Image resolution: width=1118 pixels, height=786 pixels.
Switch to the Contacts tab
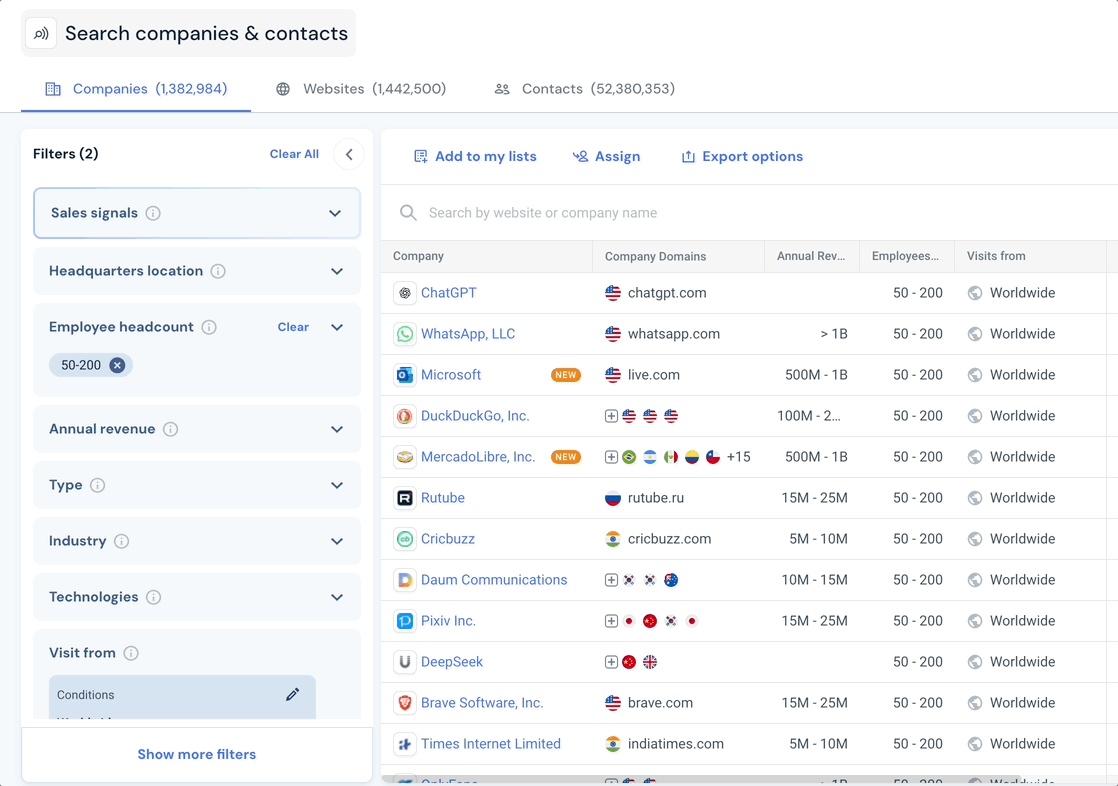coord(585,89)
